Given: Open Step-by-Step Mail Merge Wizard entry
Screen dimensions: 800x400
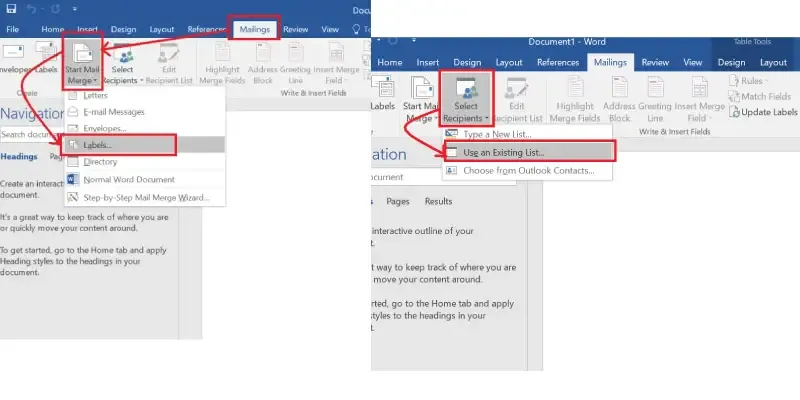Looking at the screenshot, I should 145,197.
